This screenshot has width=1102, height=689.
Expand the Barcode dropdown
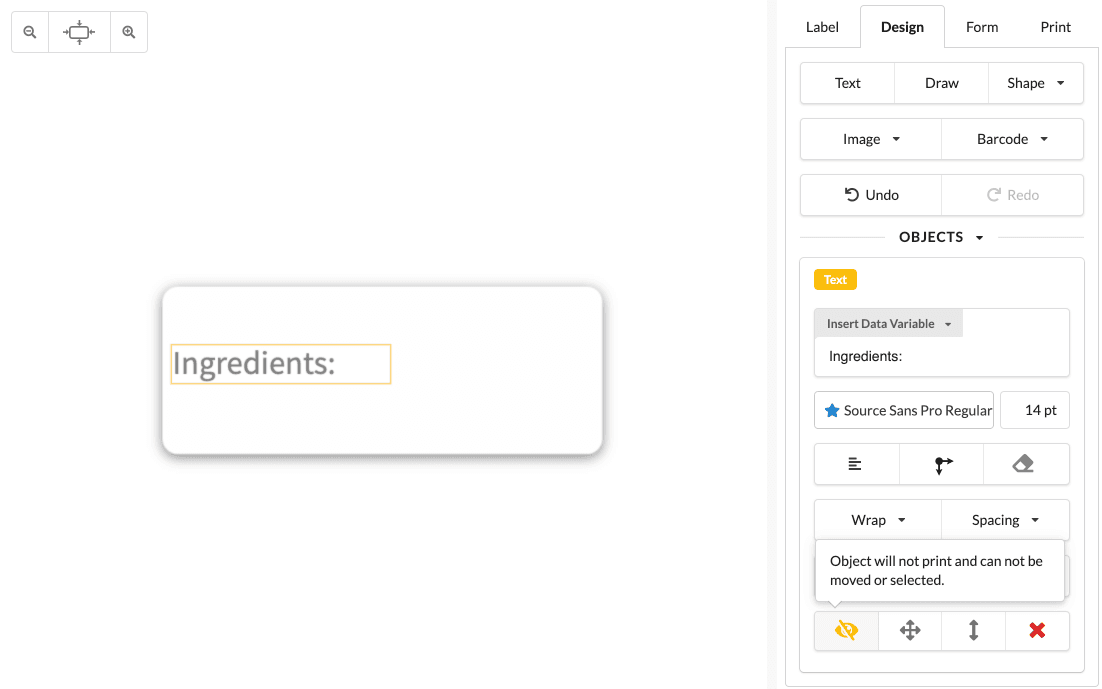tap(1012, 139)
